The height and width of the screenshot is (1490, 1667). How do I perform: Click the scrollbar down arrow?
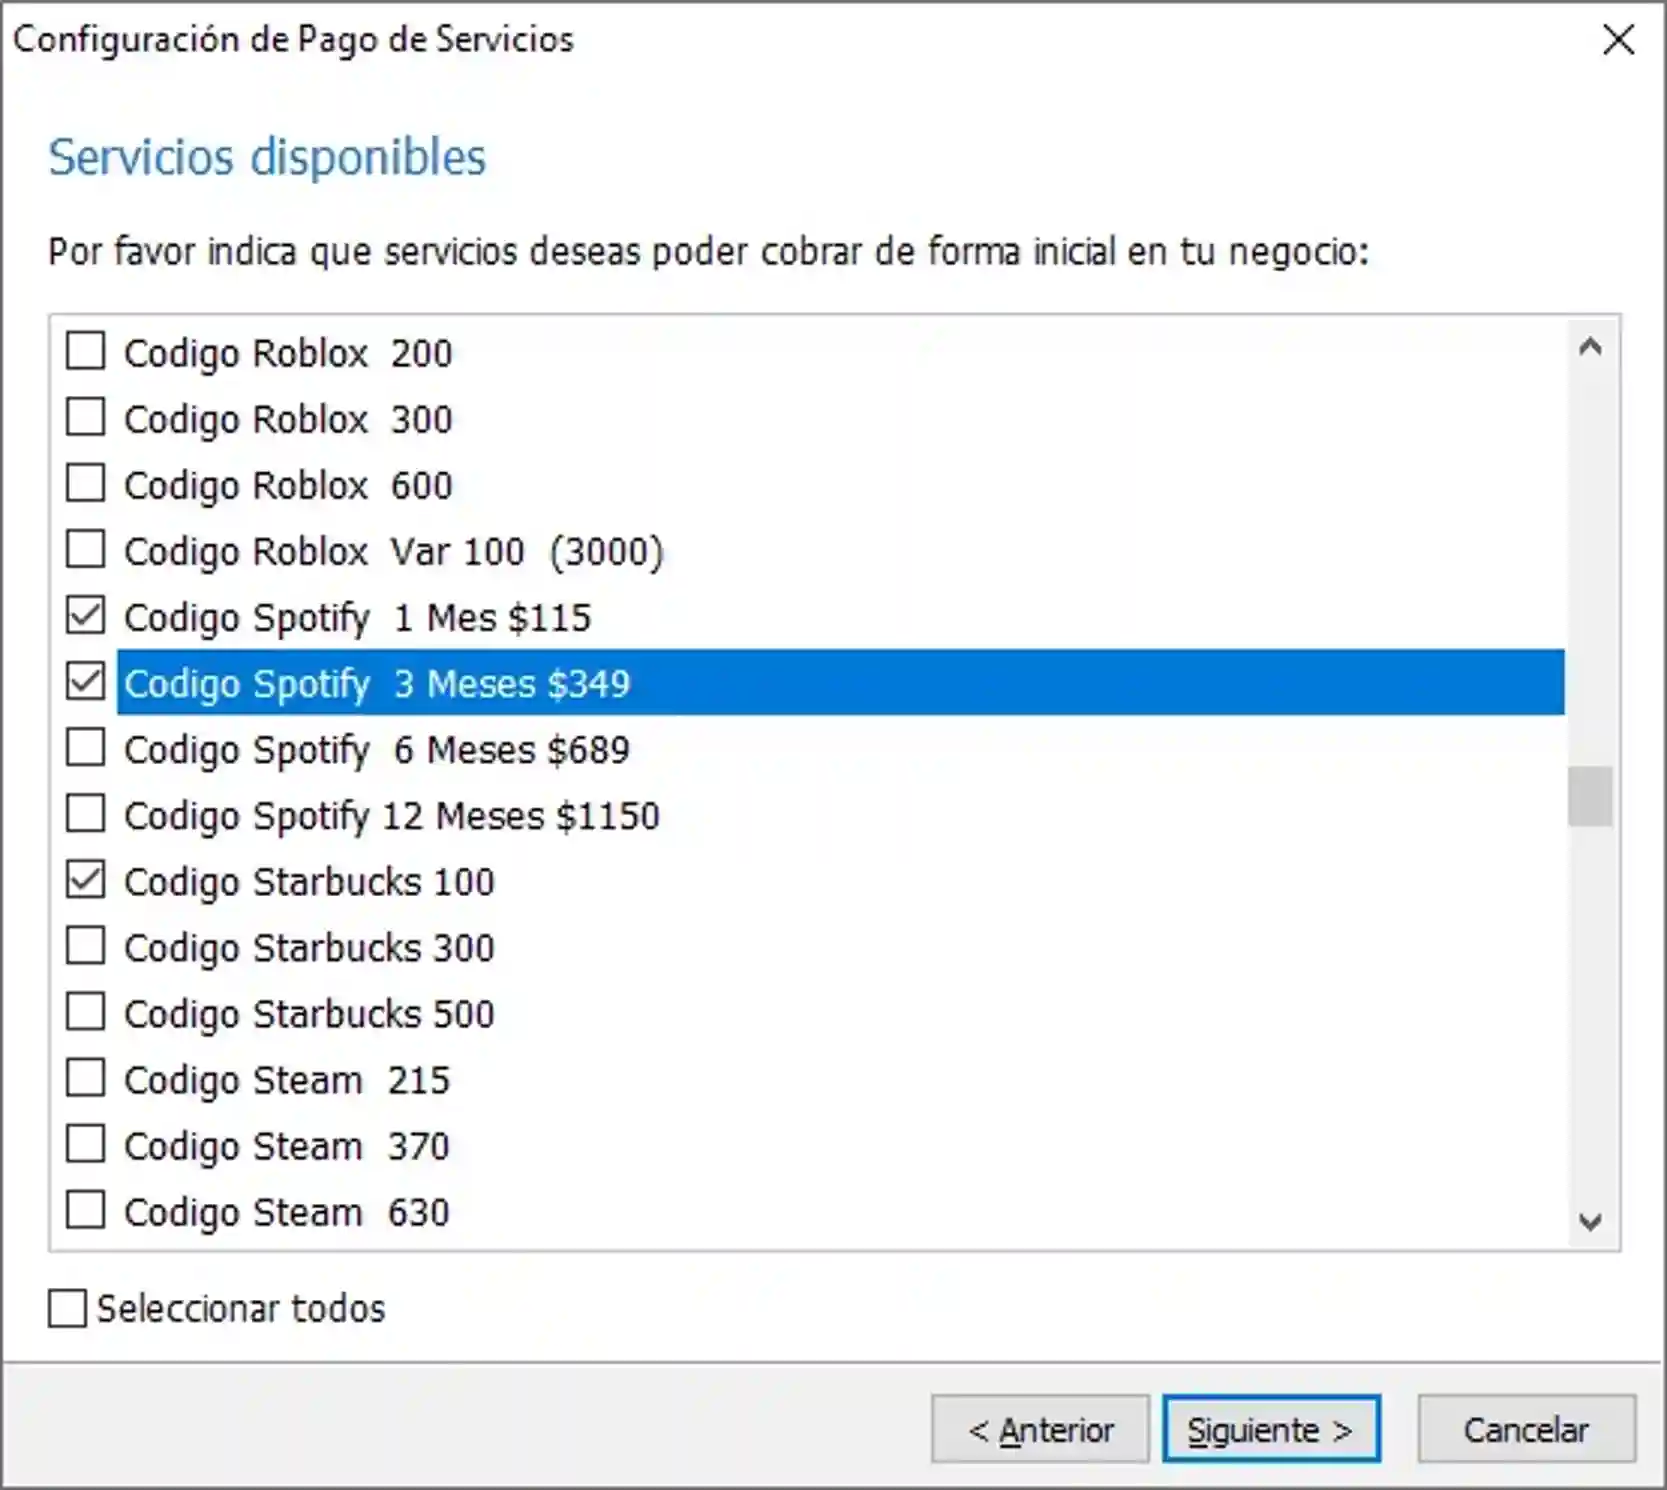1590,1221
